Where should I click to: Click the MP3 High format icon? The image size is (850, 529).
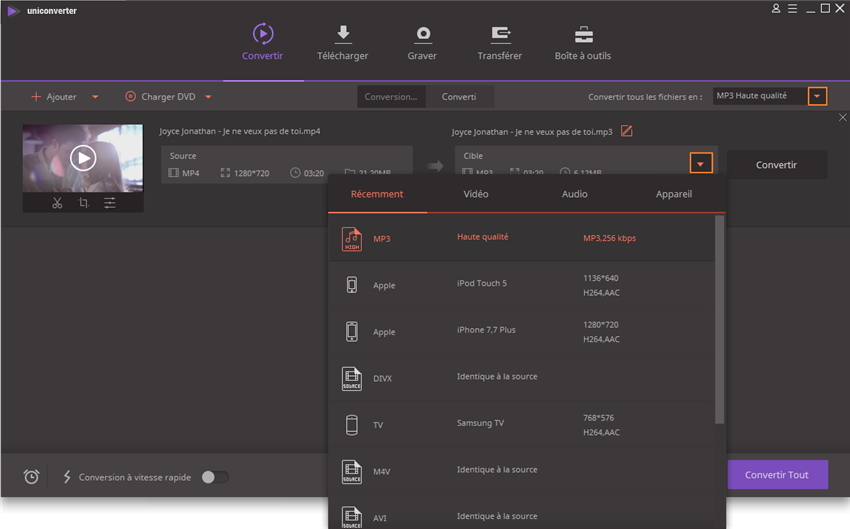click(x=352, y=238)
